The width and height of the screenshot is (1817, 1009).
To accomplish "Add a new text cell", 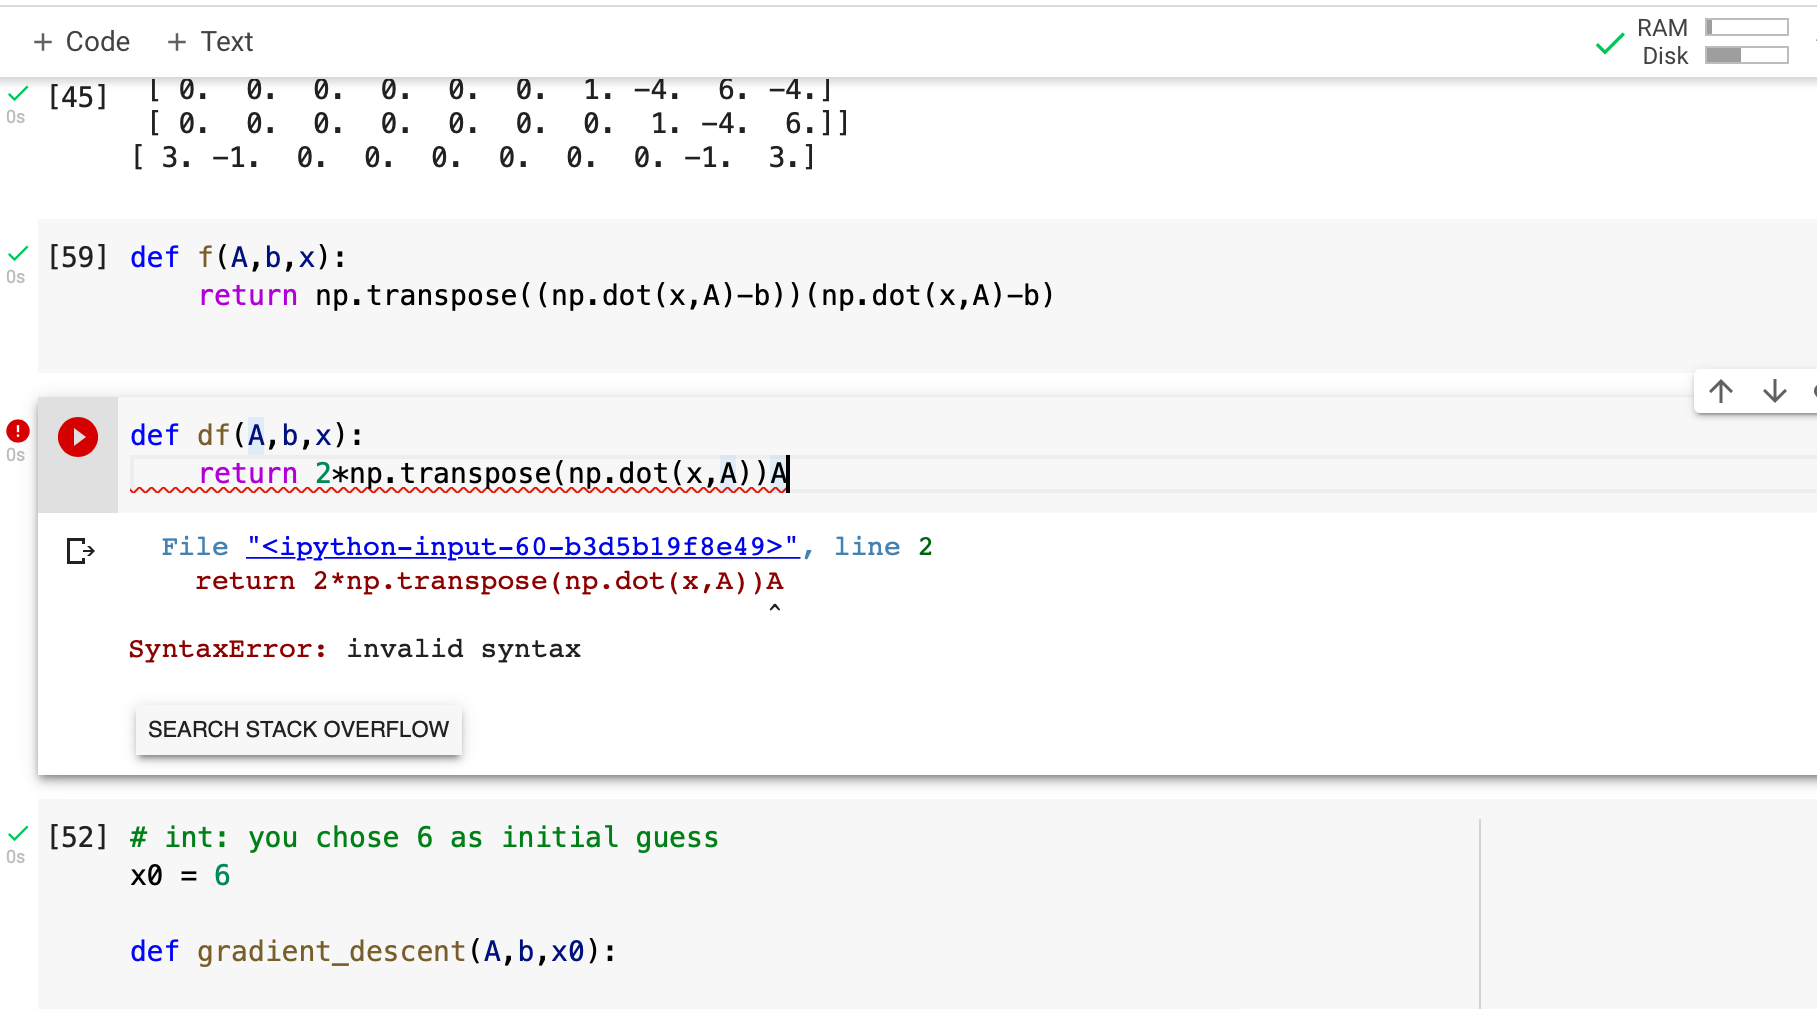I will 209,41.
